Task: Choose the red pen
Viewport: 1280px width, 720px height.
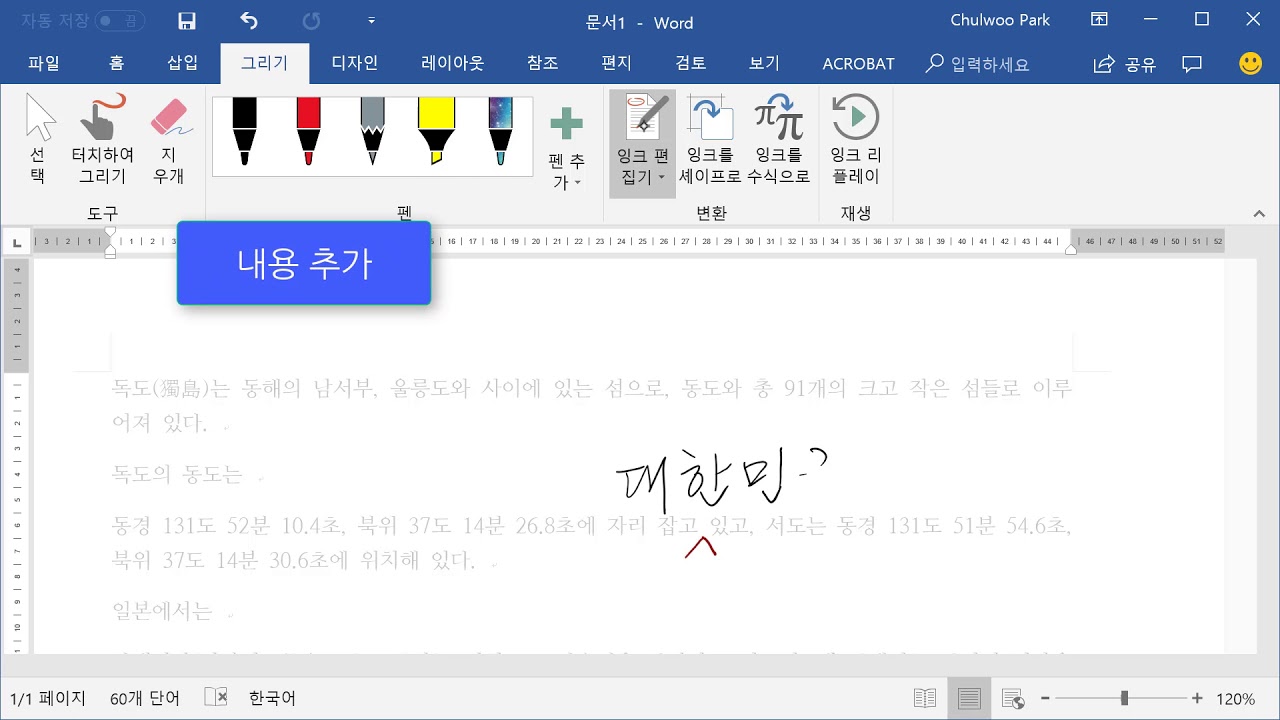Action: click(x=308, y=132)
